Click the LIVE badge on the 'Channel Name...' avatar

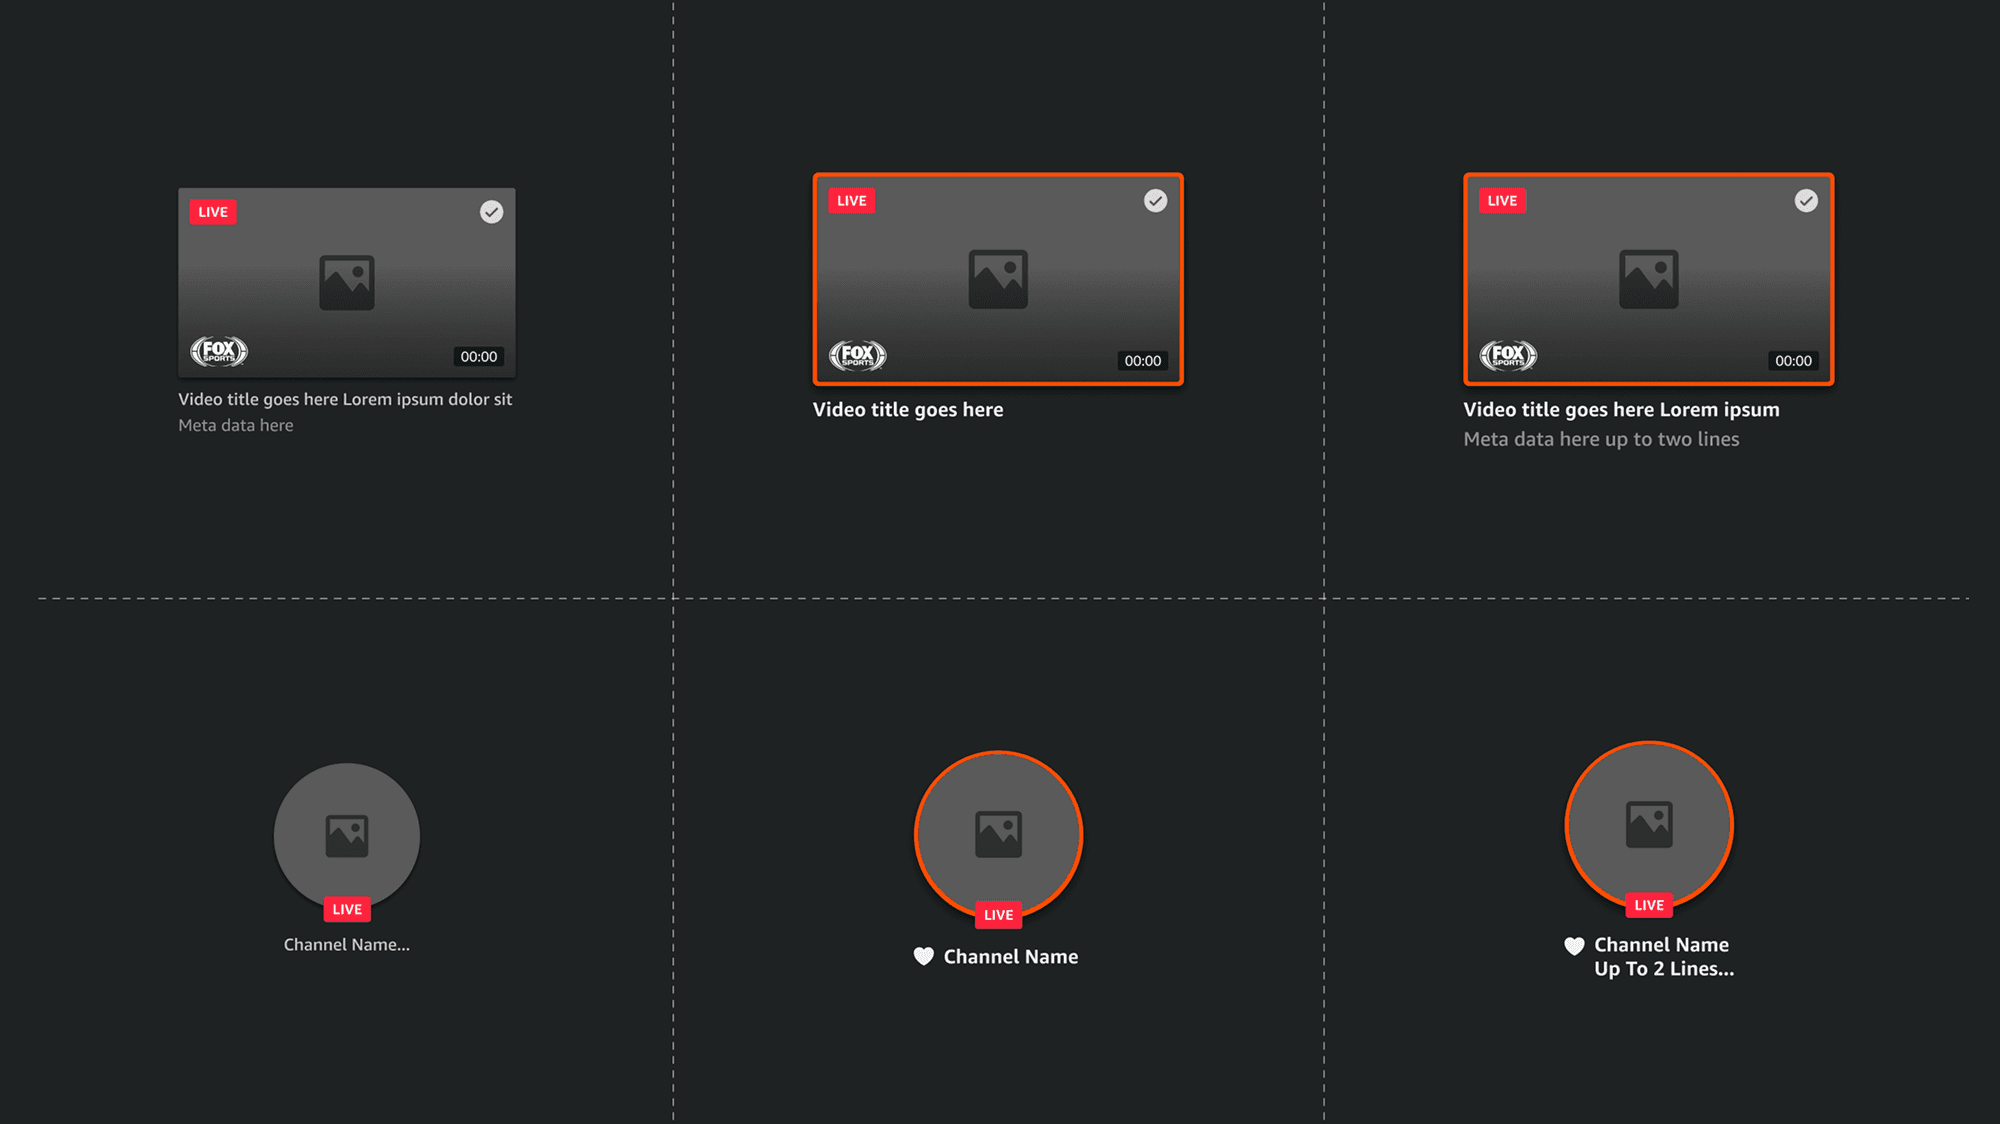(x=347, y=909)
